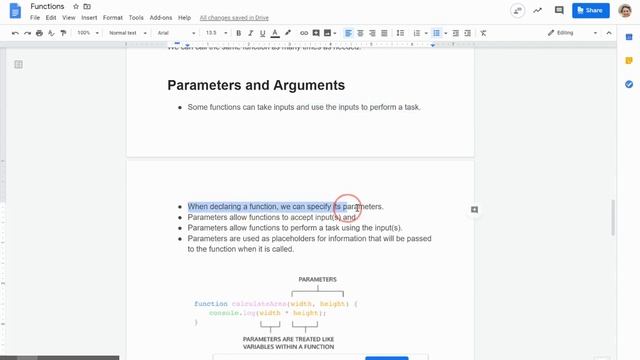Image resolution: width=640 pixels, height=360 pixels.
Task: Open the Edit menu
Action: [x=51, y=18]
